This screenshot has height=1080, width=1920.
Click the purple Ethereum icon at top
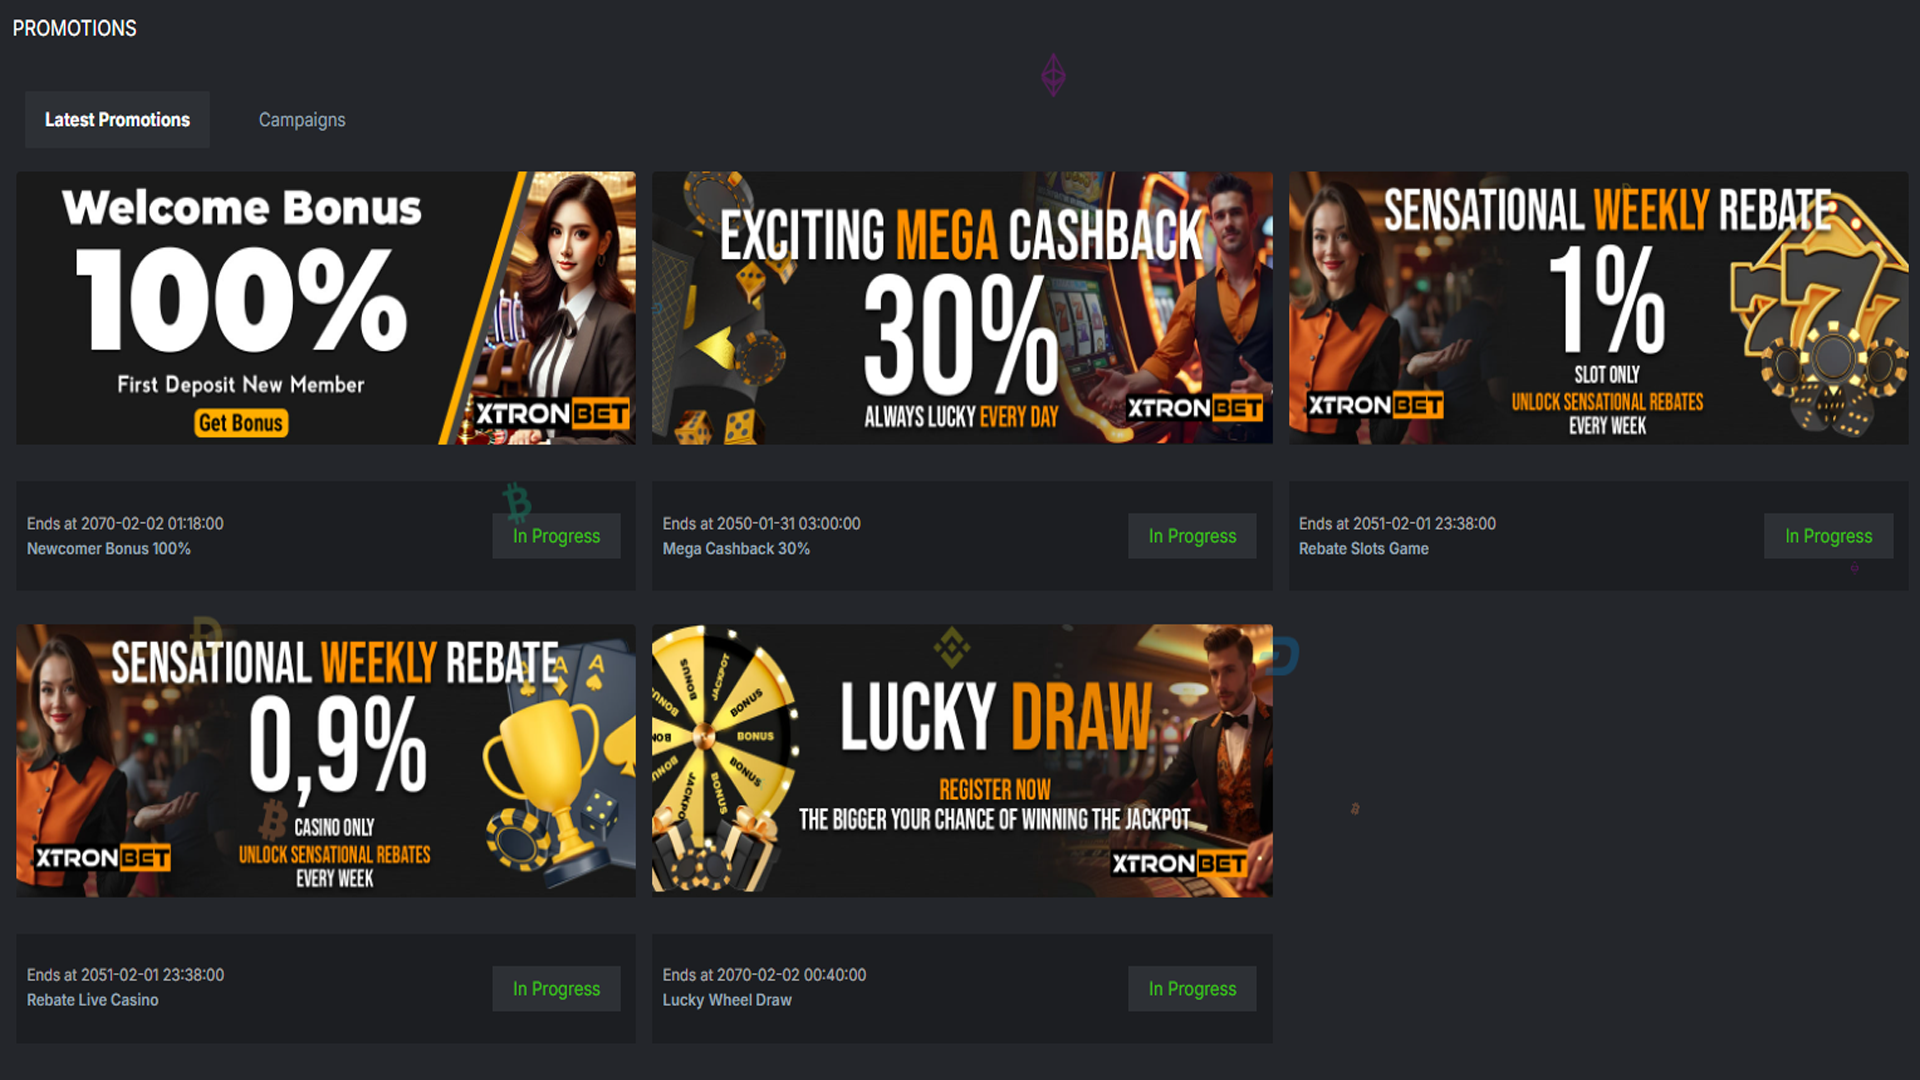[x=1053, y=75]
